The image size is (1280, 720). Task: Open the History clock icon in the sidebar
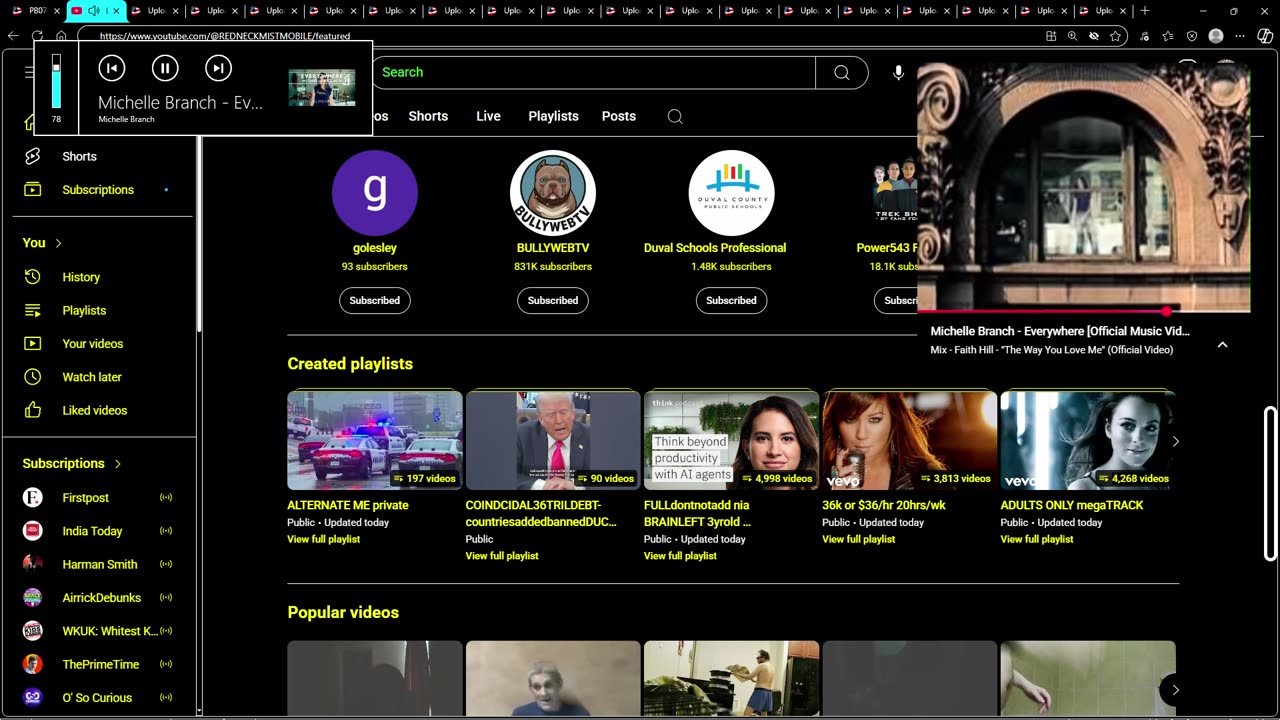33,277
